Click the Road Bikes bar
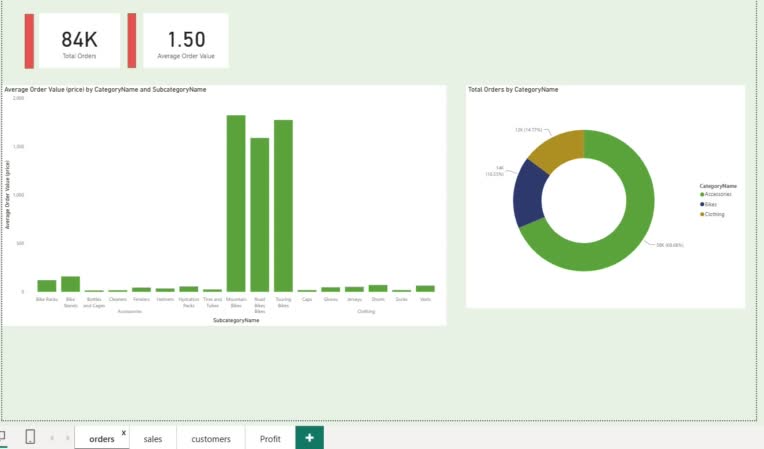The image size is (764, 449). pos(260,215)
